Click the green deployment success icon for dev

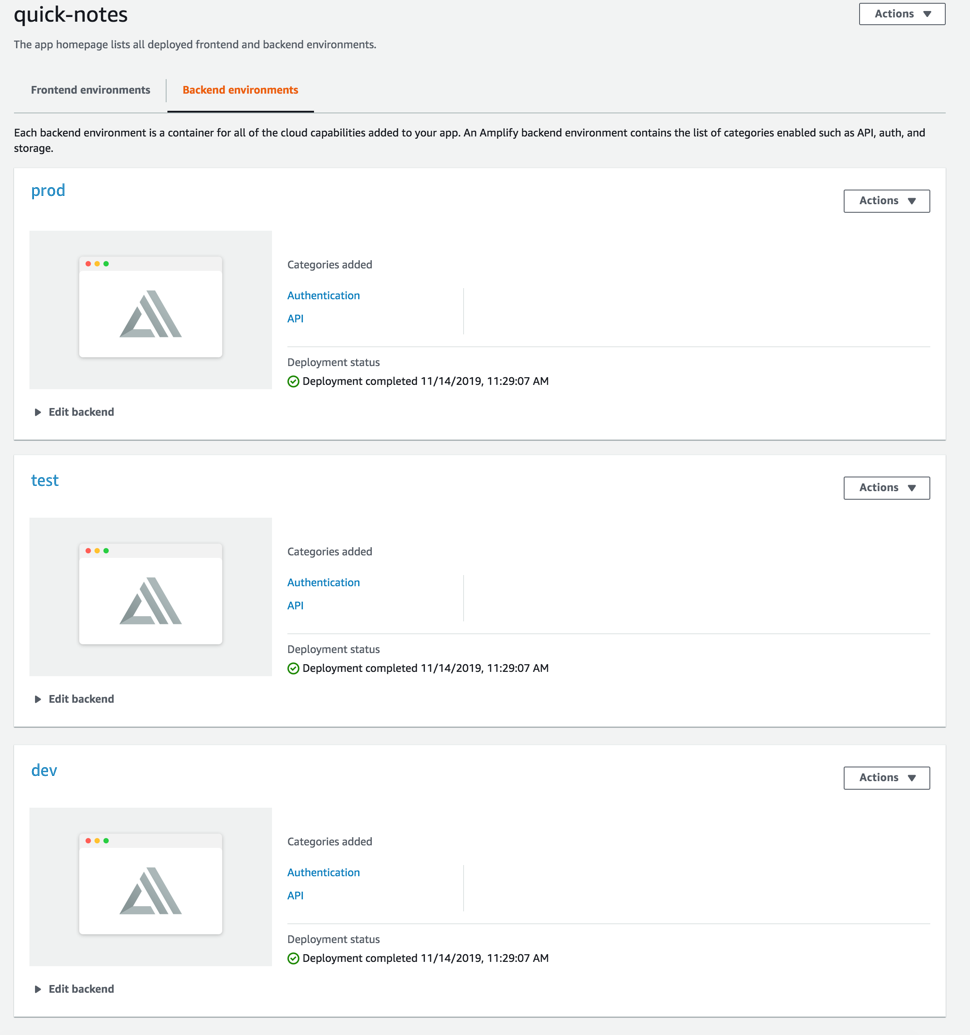point(292,957)
